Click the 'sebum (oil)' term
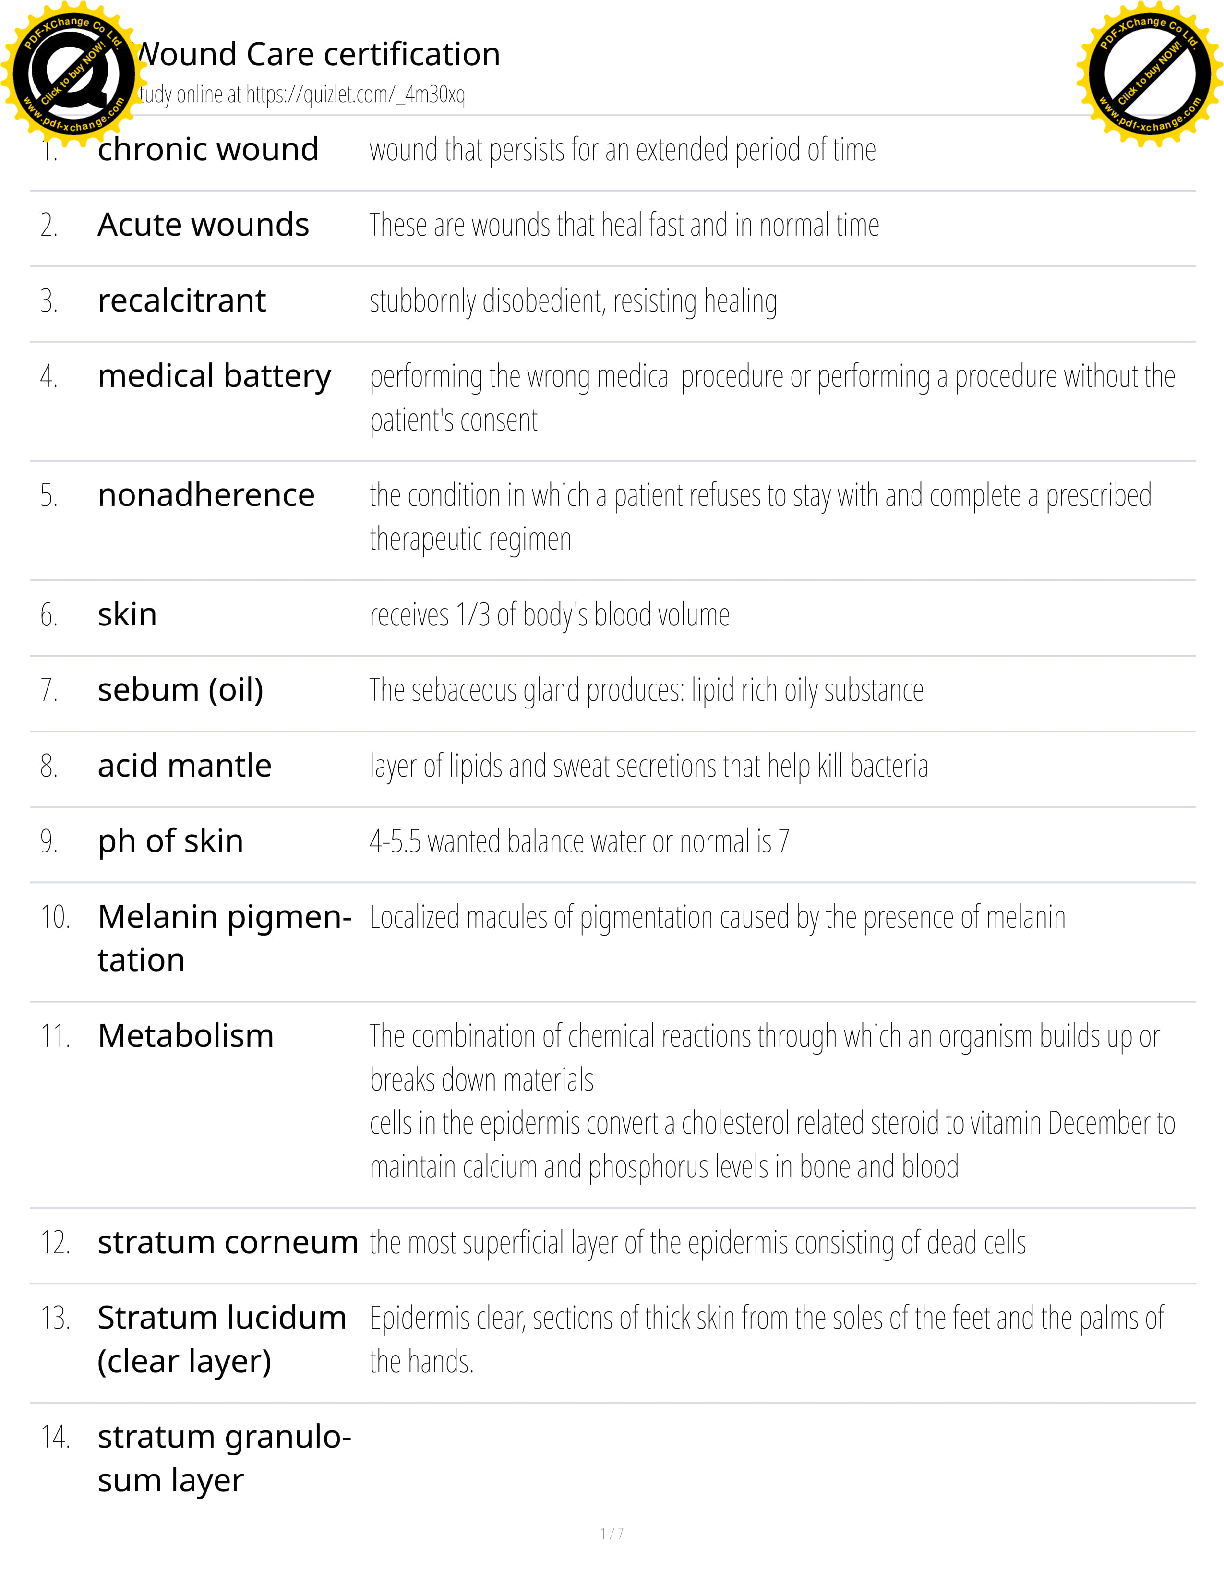This screenshot has width=1224, height=1584. click(x=180, y=690)
